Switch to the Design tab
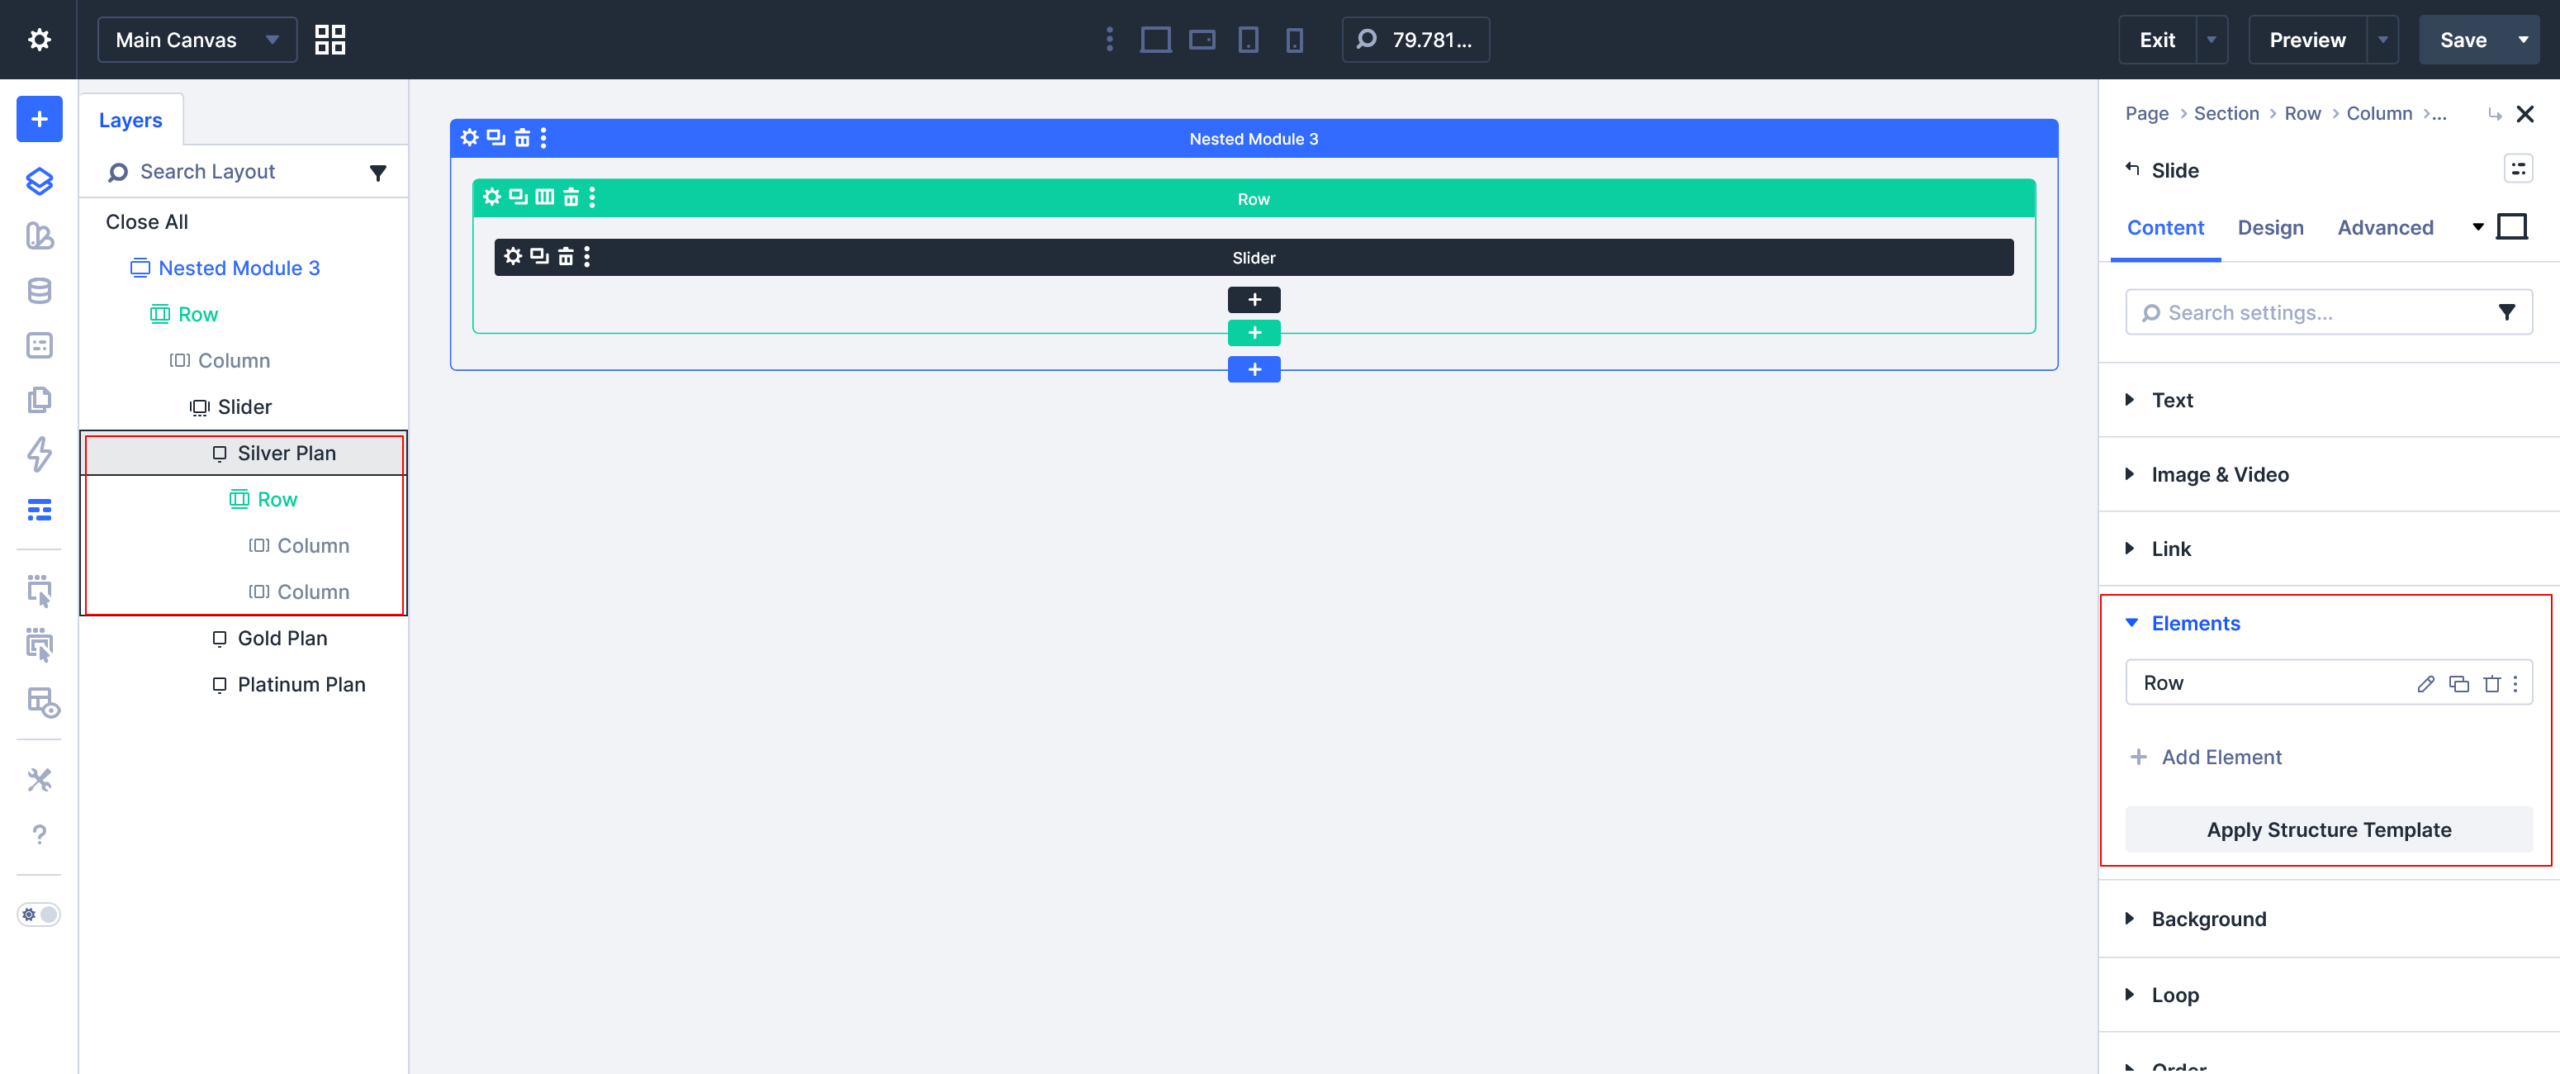This screenshot has height=1074, width=2560. click(x=2271, y=227)
